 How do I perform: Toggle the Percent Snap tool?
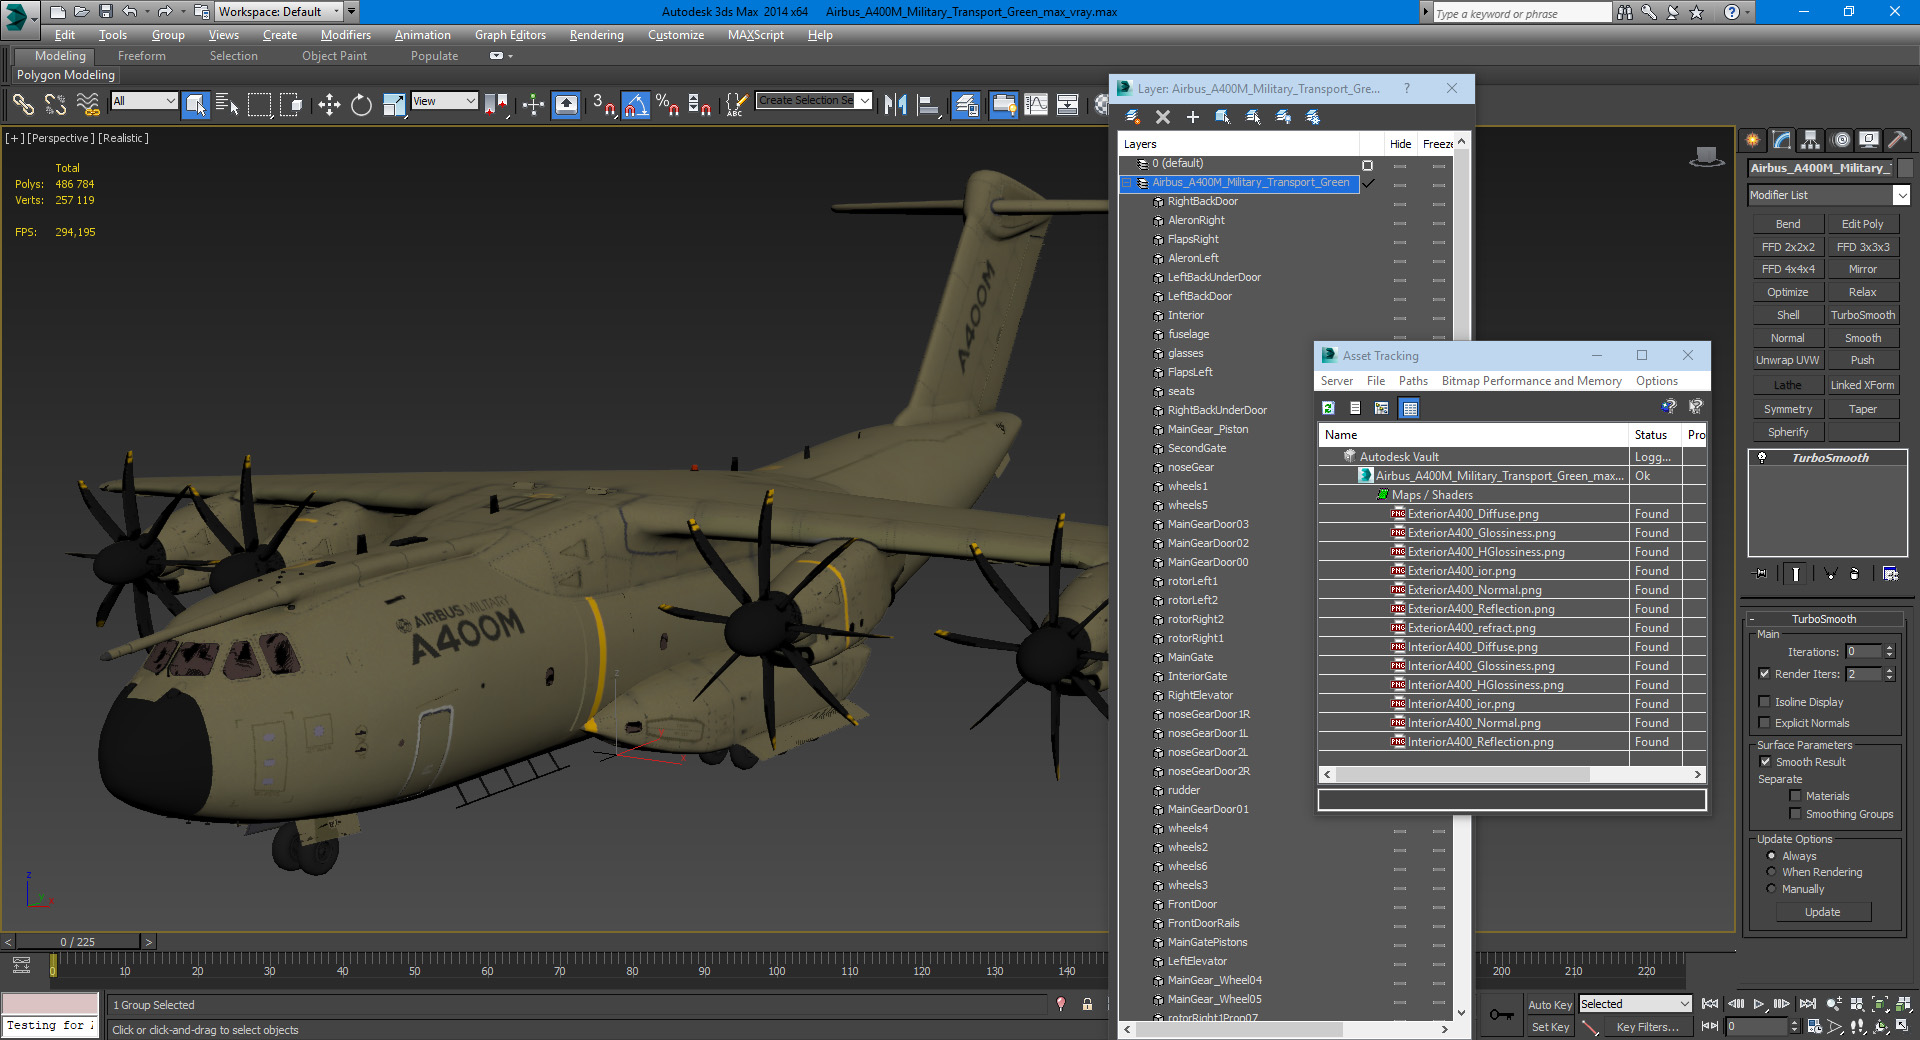pyautogui.click(x=667, y=104)
